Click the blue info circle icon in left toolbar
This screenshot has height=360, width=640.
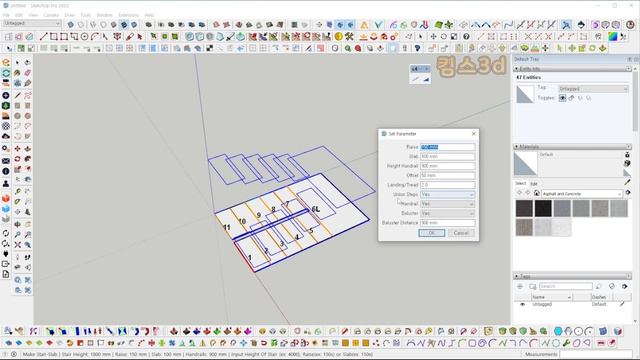pyautogui.click(x=6, y=171)
